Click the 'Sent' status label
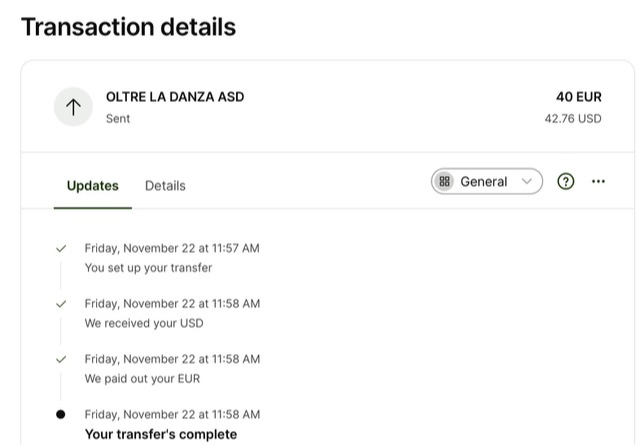 (118, 118)
